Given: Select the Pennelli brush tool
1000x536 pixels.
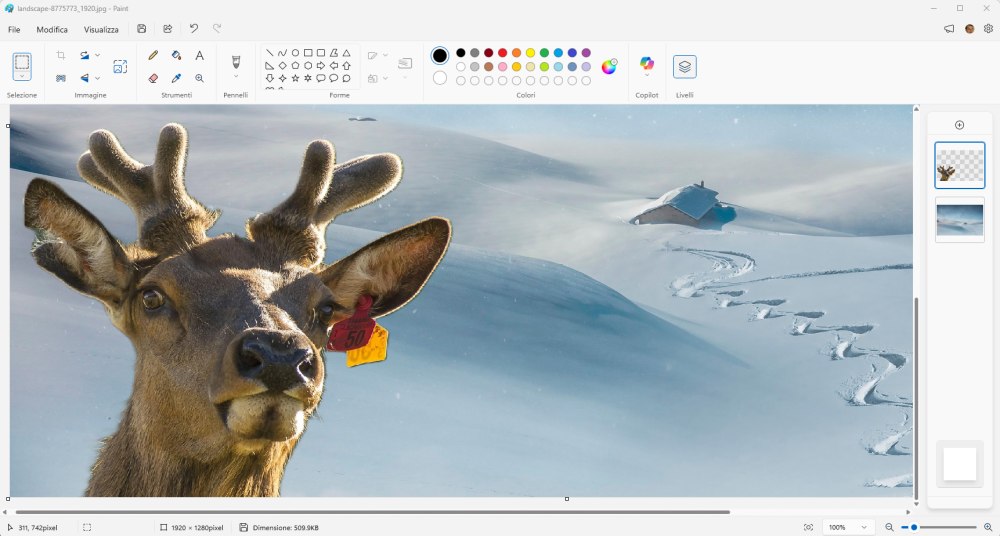Looking at the screenshot, I should point(235,61).
